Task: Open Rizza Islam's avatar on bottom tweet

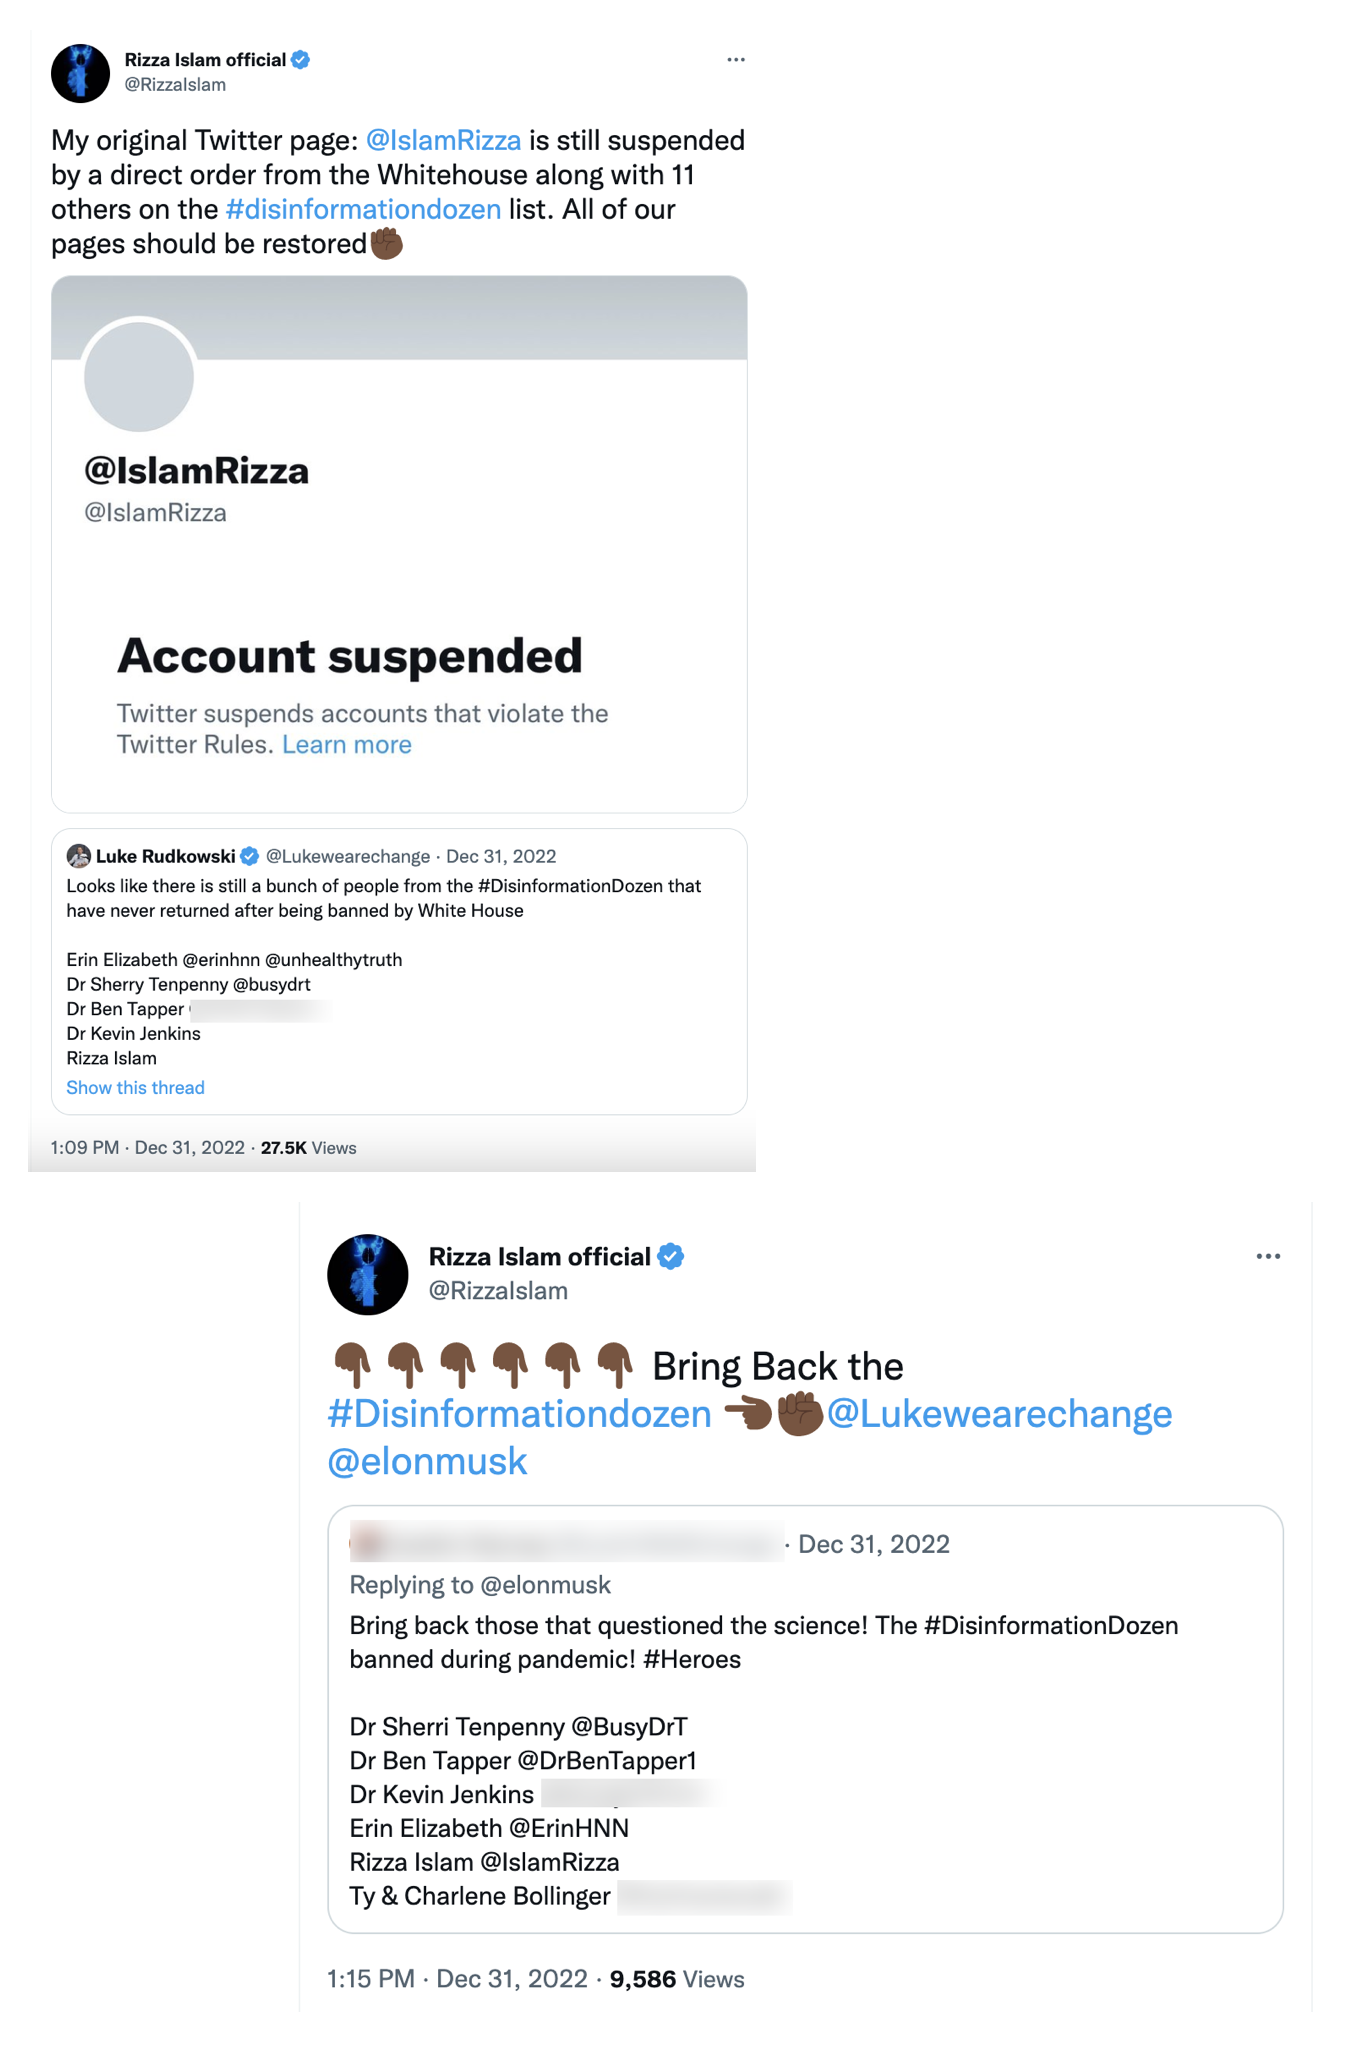Action: [x=367, y=1272]
